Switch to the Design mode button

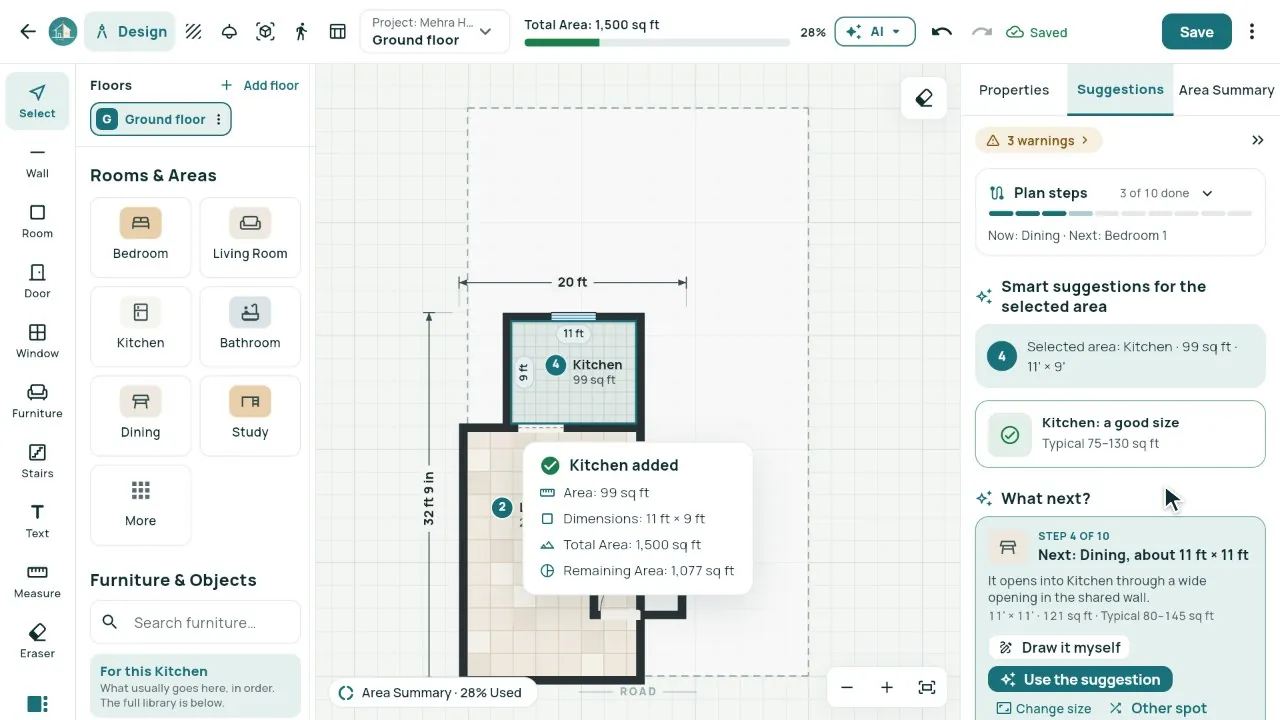tap(130, 32)
